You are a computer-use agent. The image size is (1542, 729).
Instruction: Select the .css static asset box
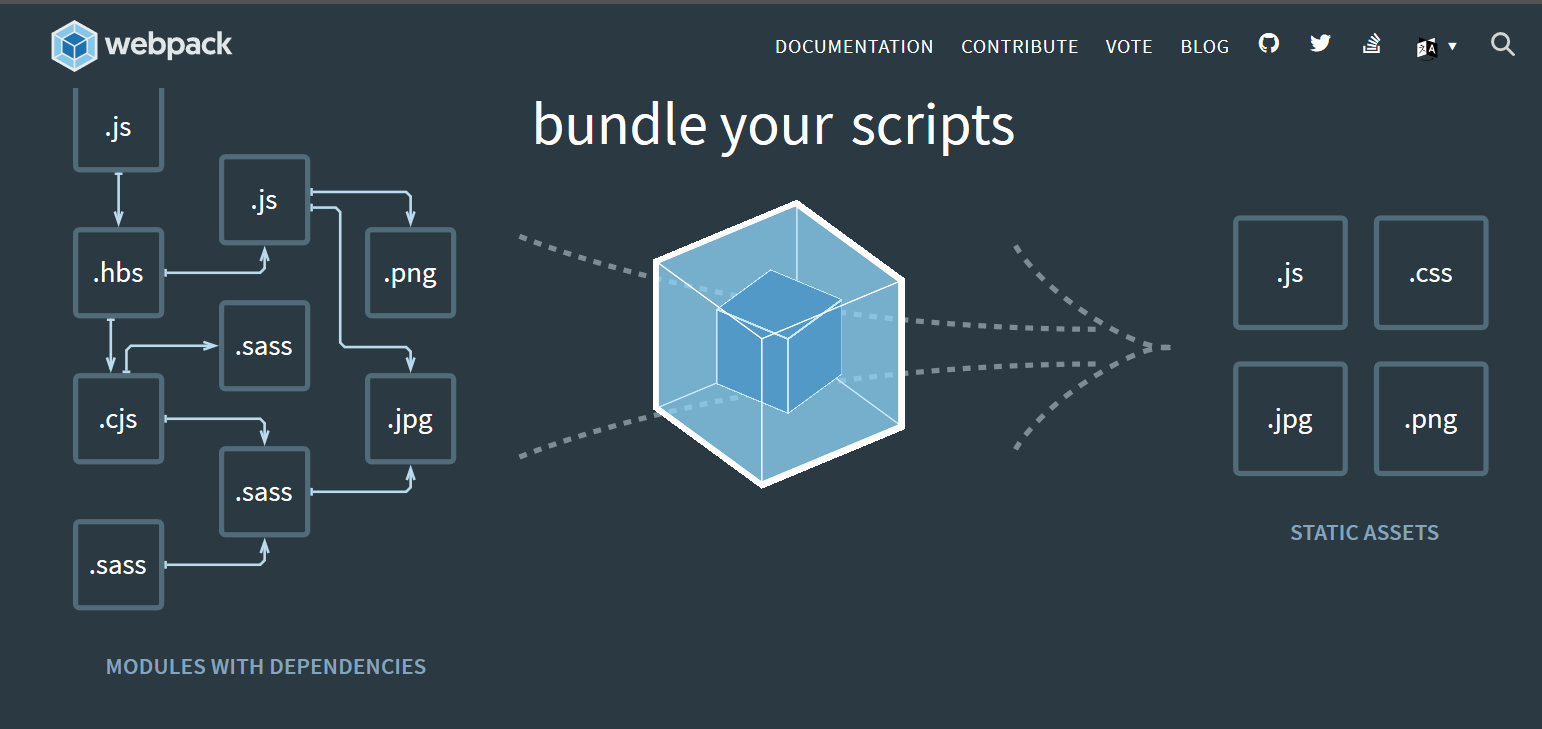(x=1430, y=273)
